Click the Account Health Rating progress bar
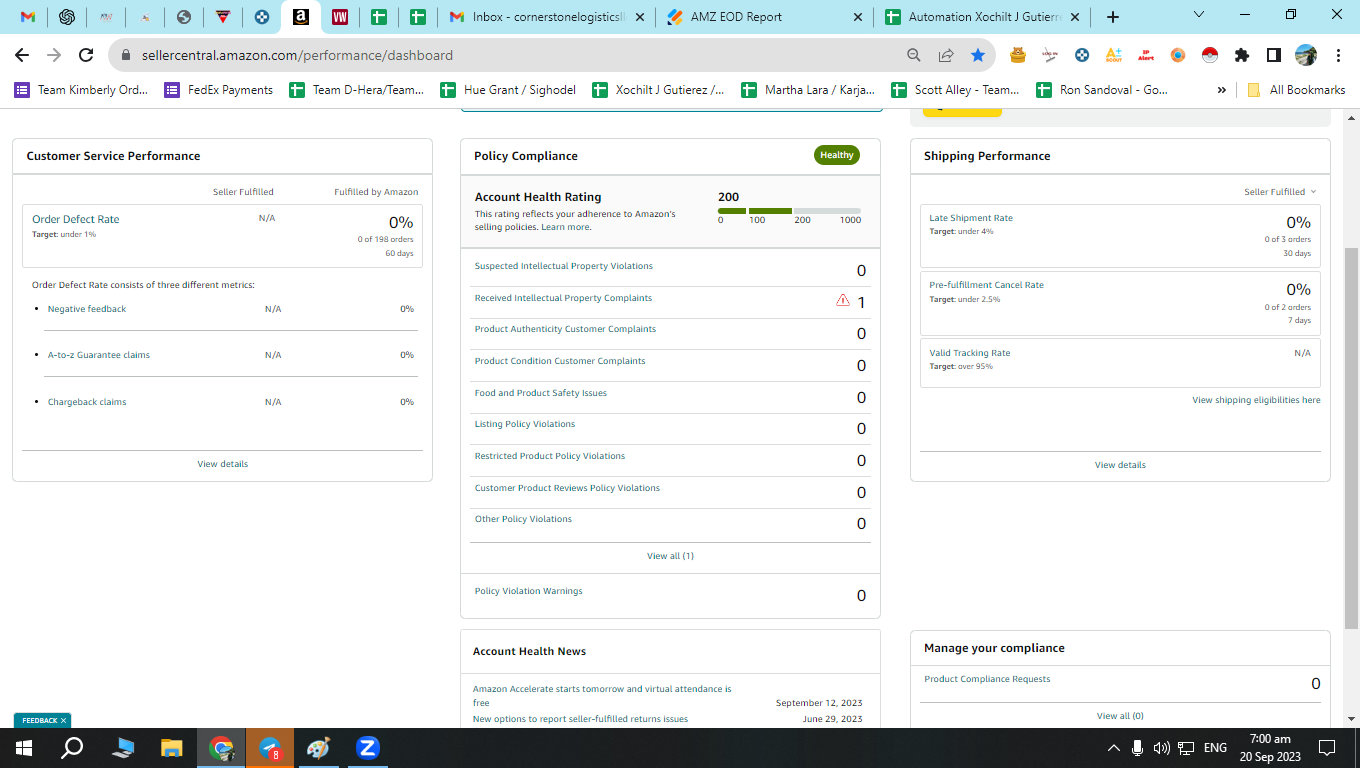The height and width of the screenshot is (768, 1360). pyautogui.click(x=789, y=211)
